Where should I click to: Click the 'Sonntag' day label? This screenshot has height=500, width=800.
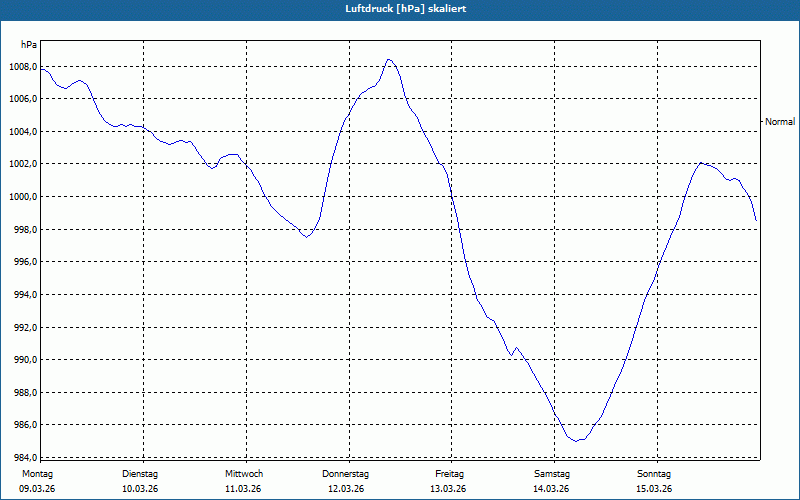tap(654, 474)
